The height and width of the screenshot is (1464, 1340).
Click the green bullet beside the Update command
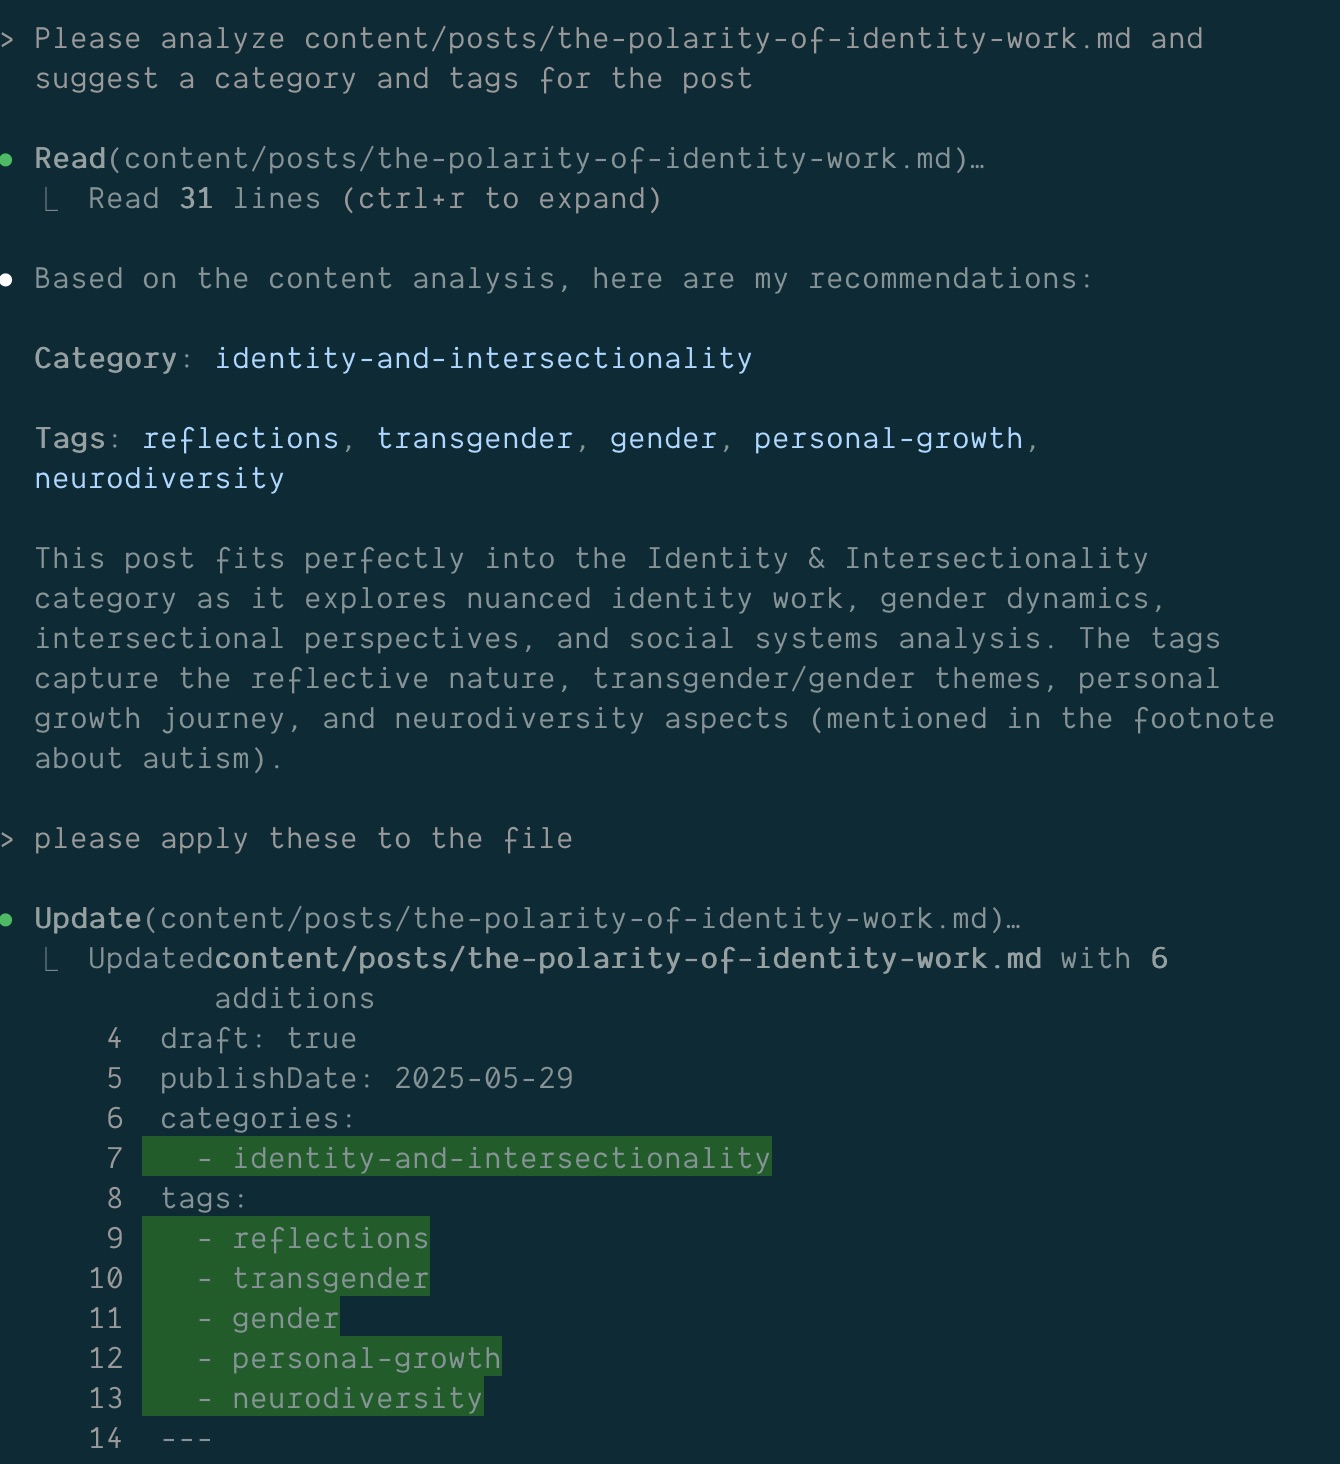tap(7, 920)
